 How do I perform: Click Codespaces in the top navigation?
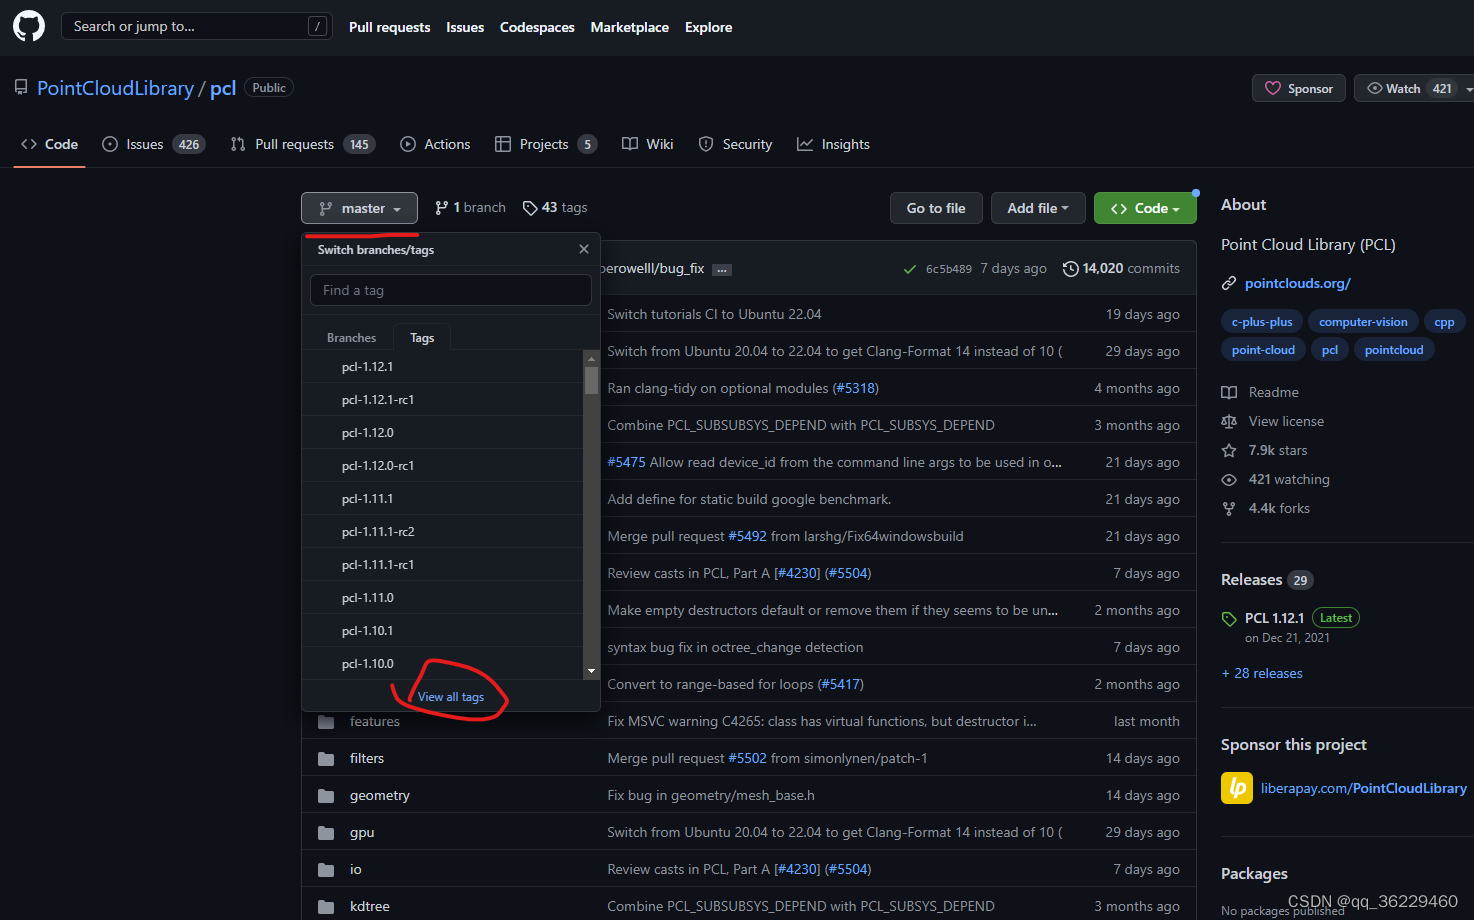(x=537, y=27)
